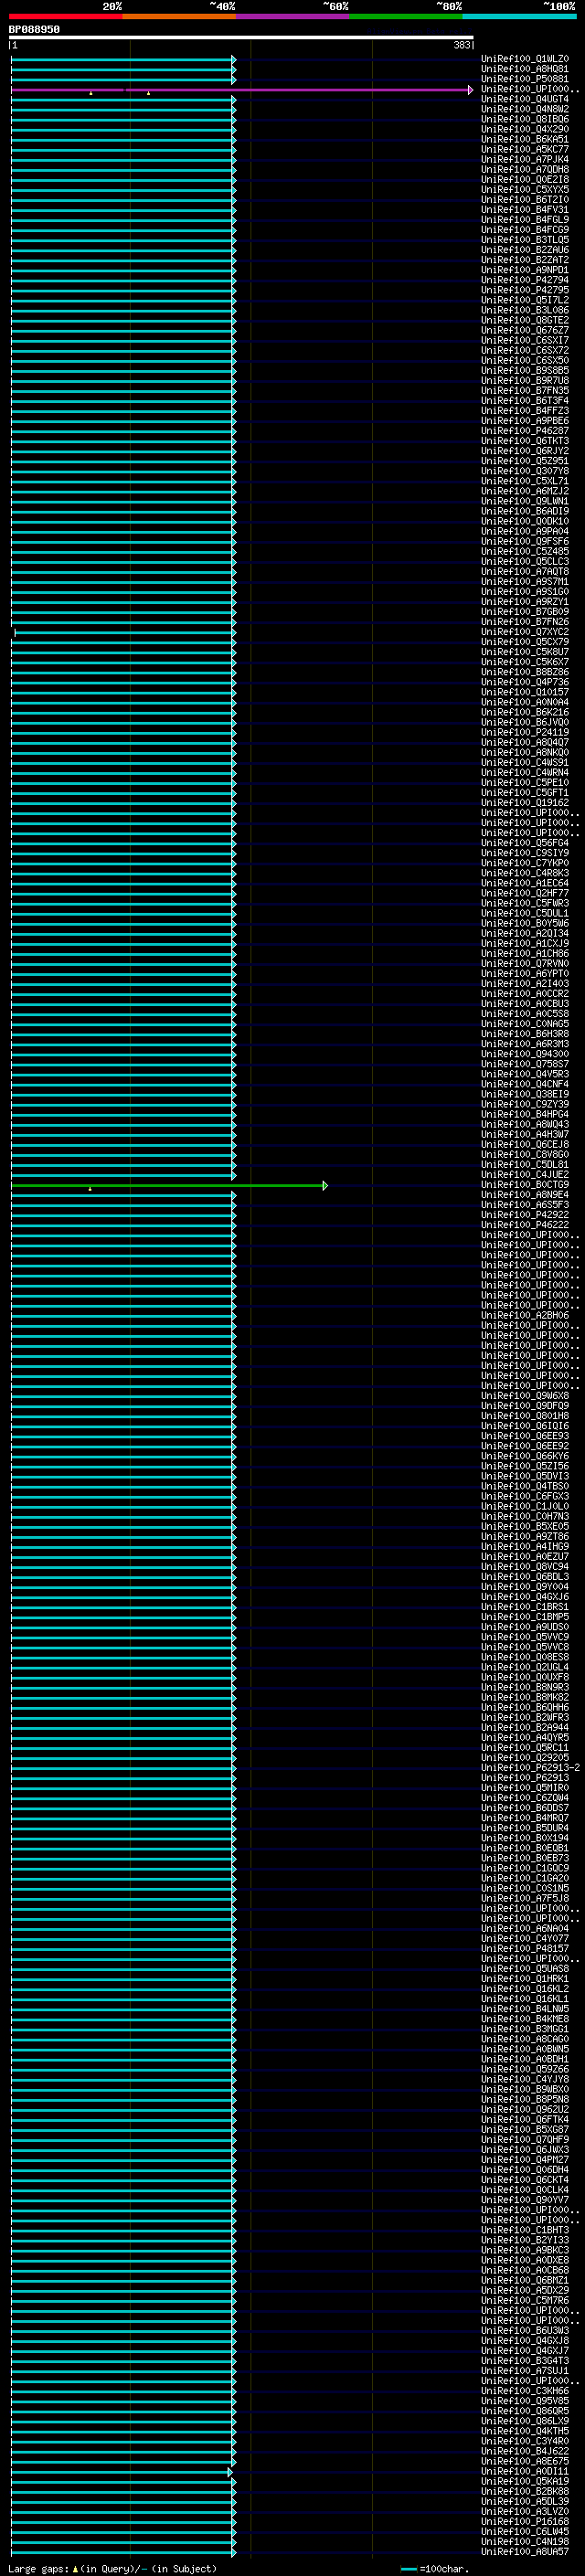
Task: Click label UniRef100_A2BH06
Action: [x=525, y=1316]
